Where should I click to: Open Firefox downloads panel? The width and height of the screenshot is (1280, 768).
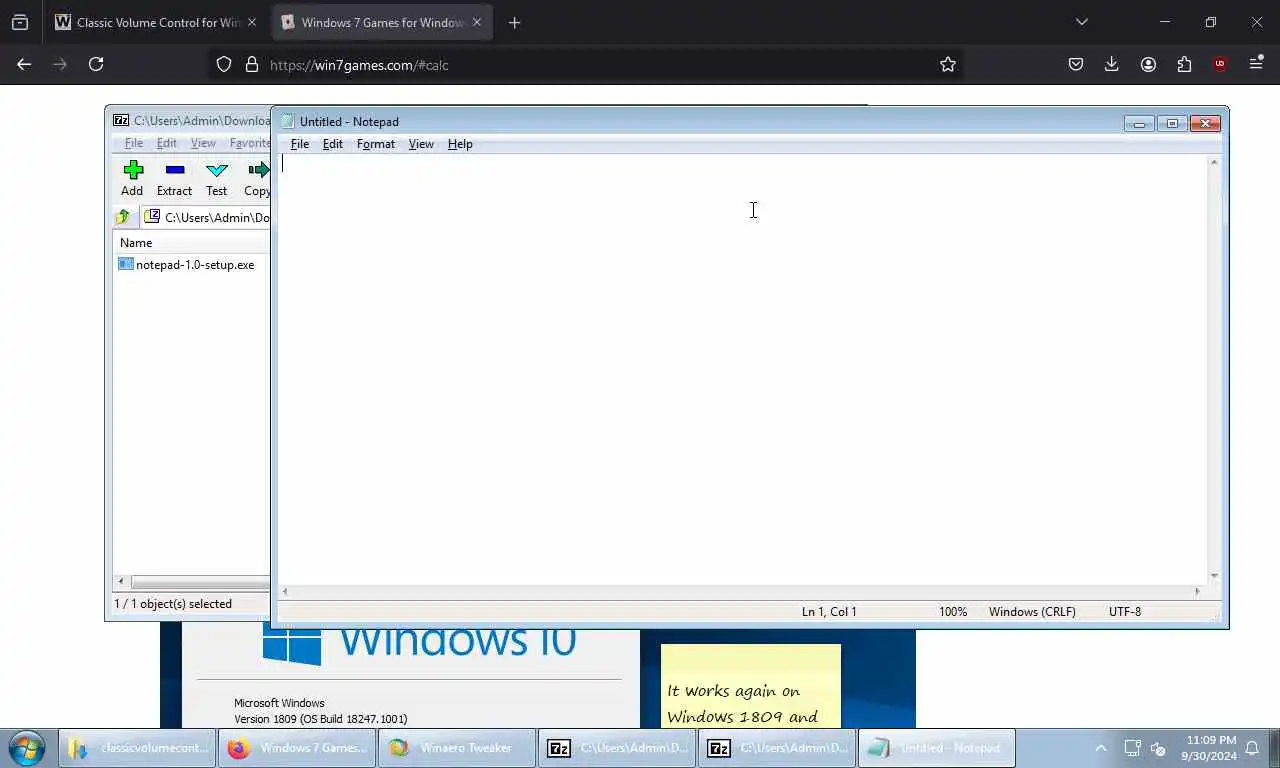point(1112,64)
